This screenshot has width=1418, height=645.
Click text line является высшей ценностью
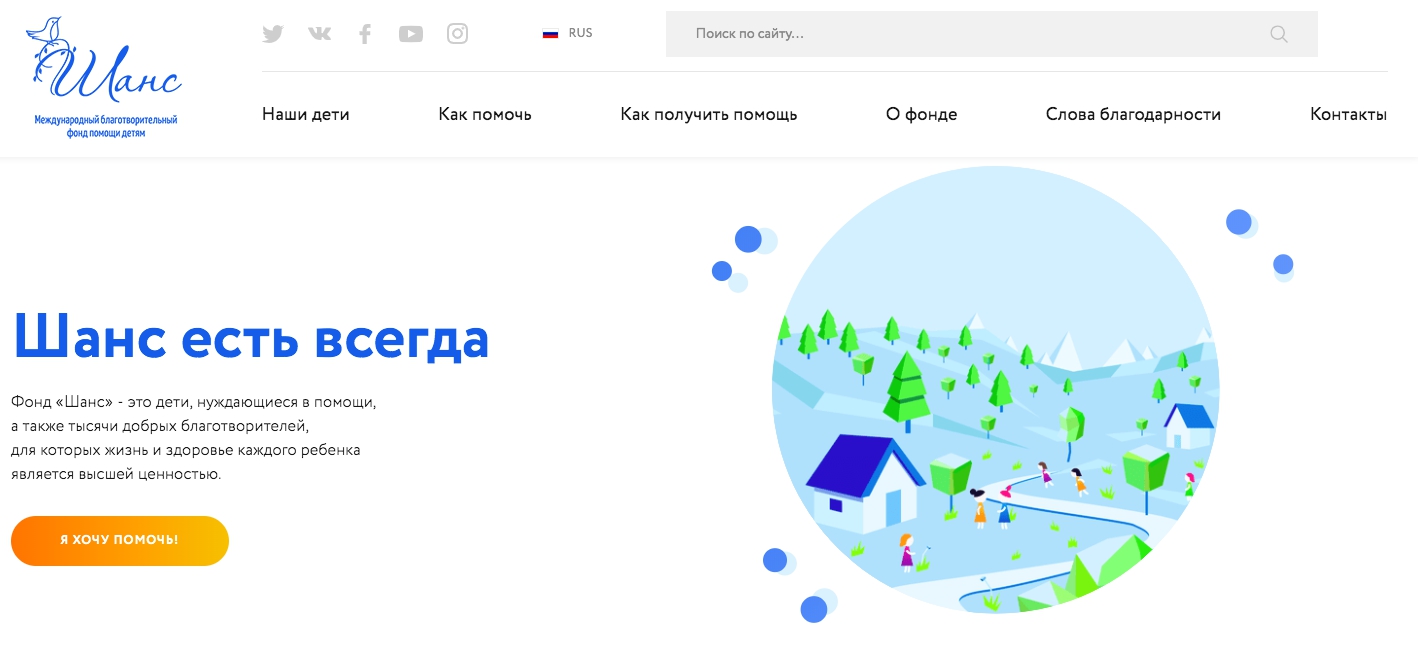tap(116, 474)
